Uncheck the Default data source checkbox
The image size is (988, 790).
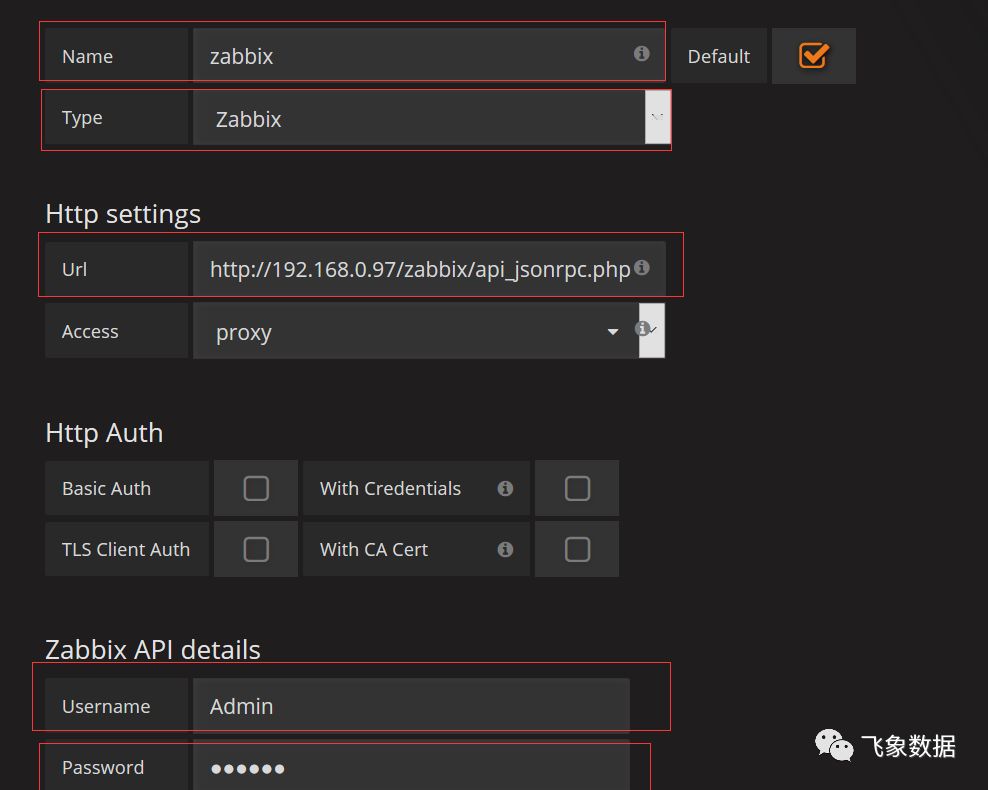pos(813,55)
